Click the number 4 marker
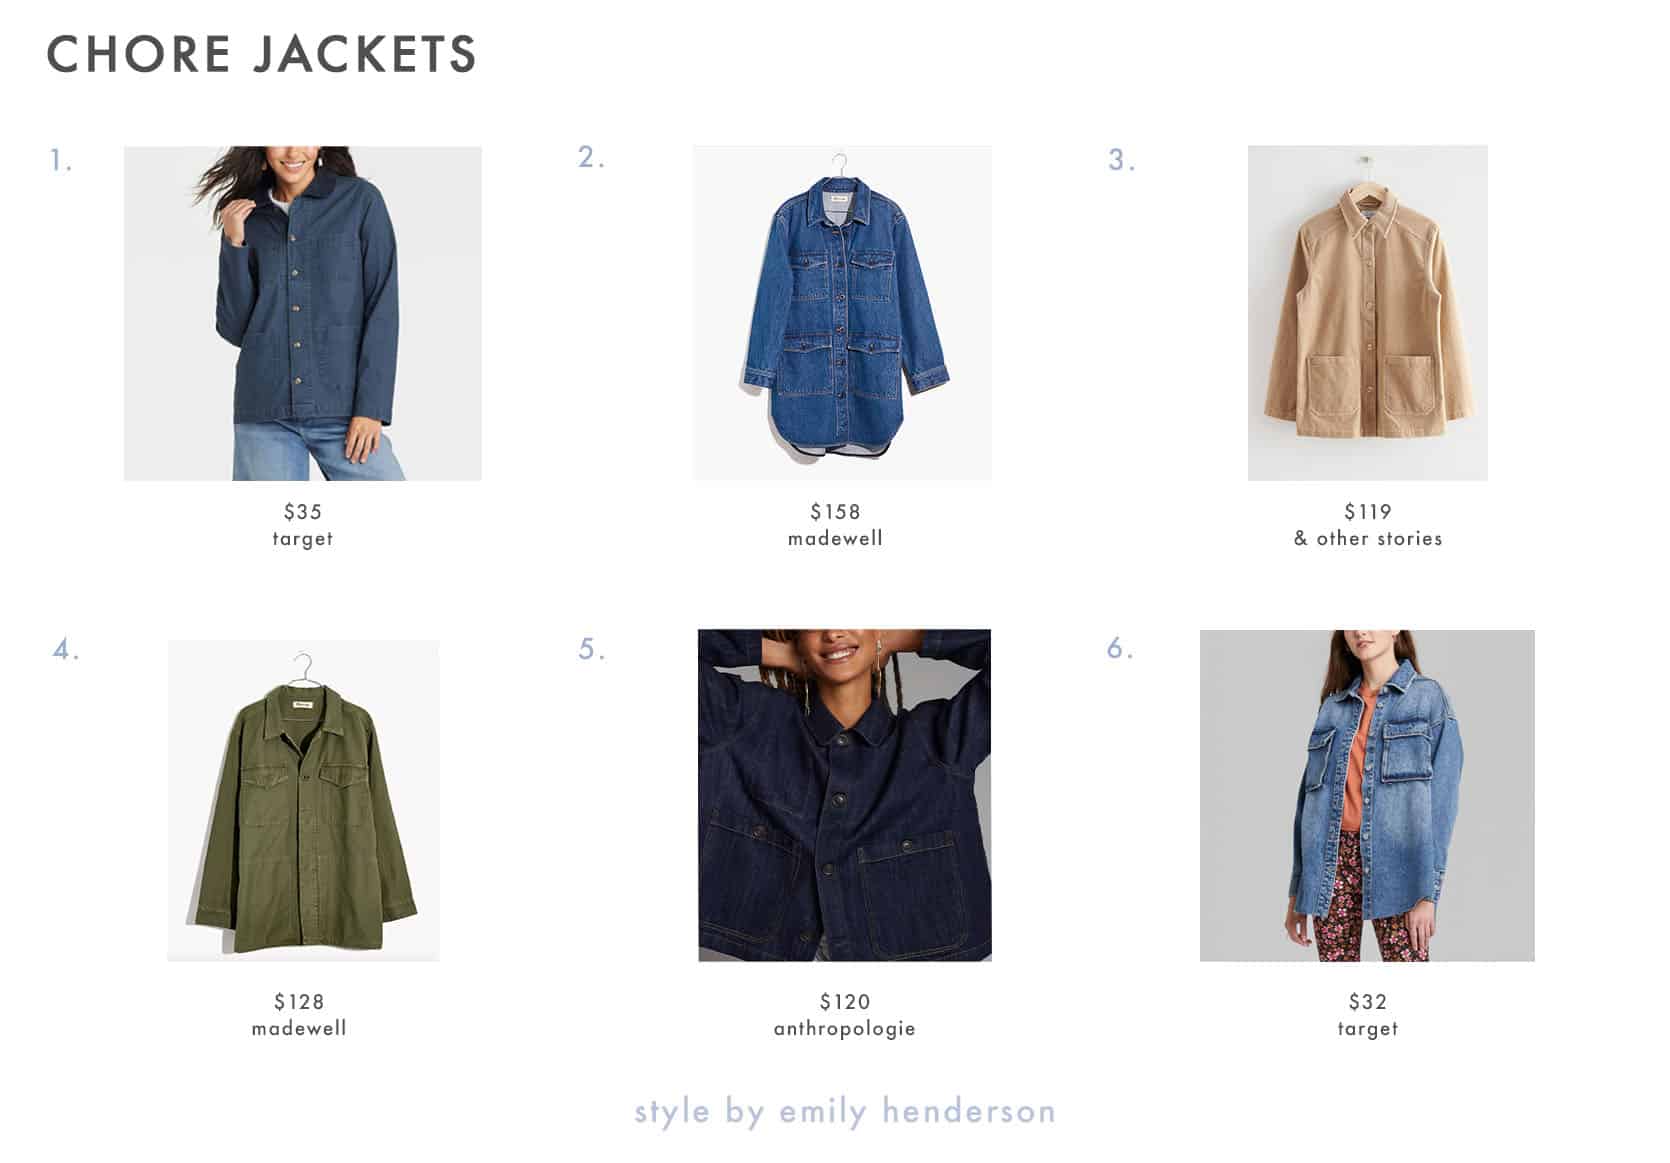This screenshot has width=1670, height=1163. (66, 650)
